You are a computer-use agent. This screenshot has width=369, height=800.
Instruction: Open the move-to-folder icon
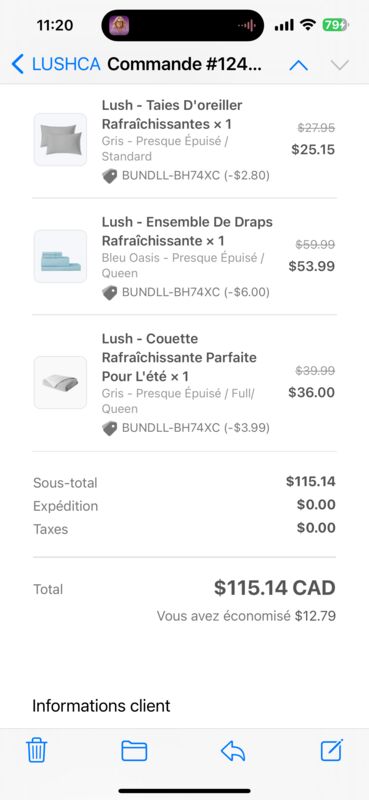pos(134,751)
